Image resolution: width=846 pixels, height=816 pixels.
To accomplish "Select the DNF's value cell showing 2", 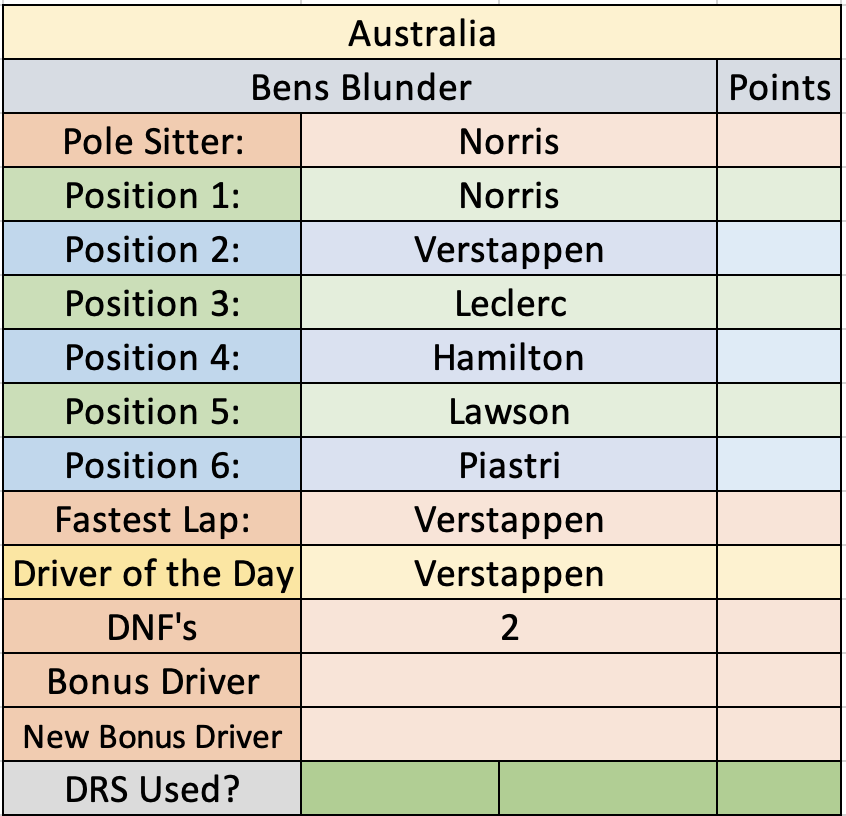I will [509, 626].
